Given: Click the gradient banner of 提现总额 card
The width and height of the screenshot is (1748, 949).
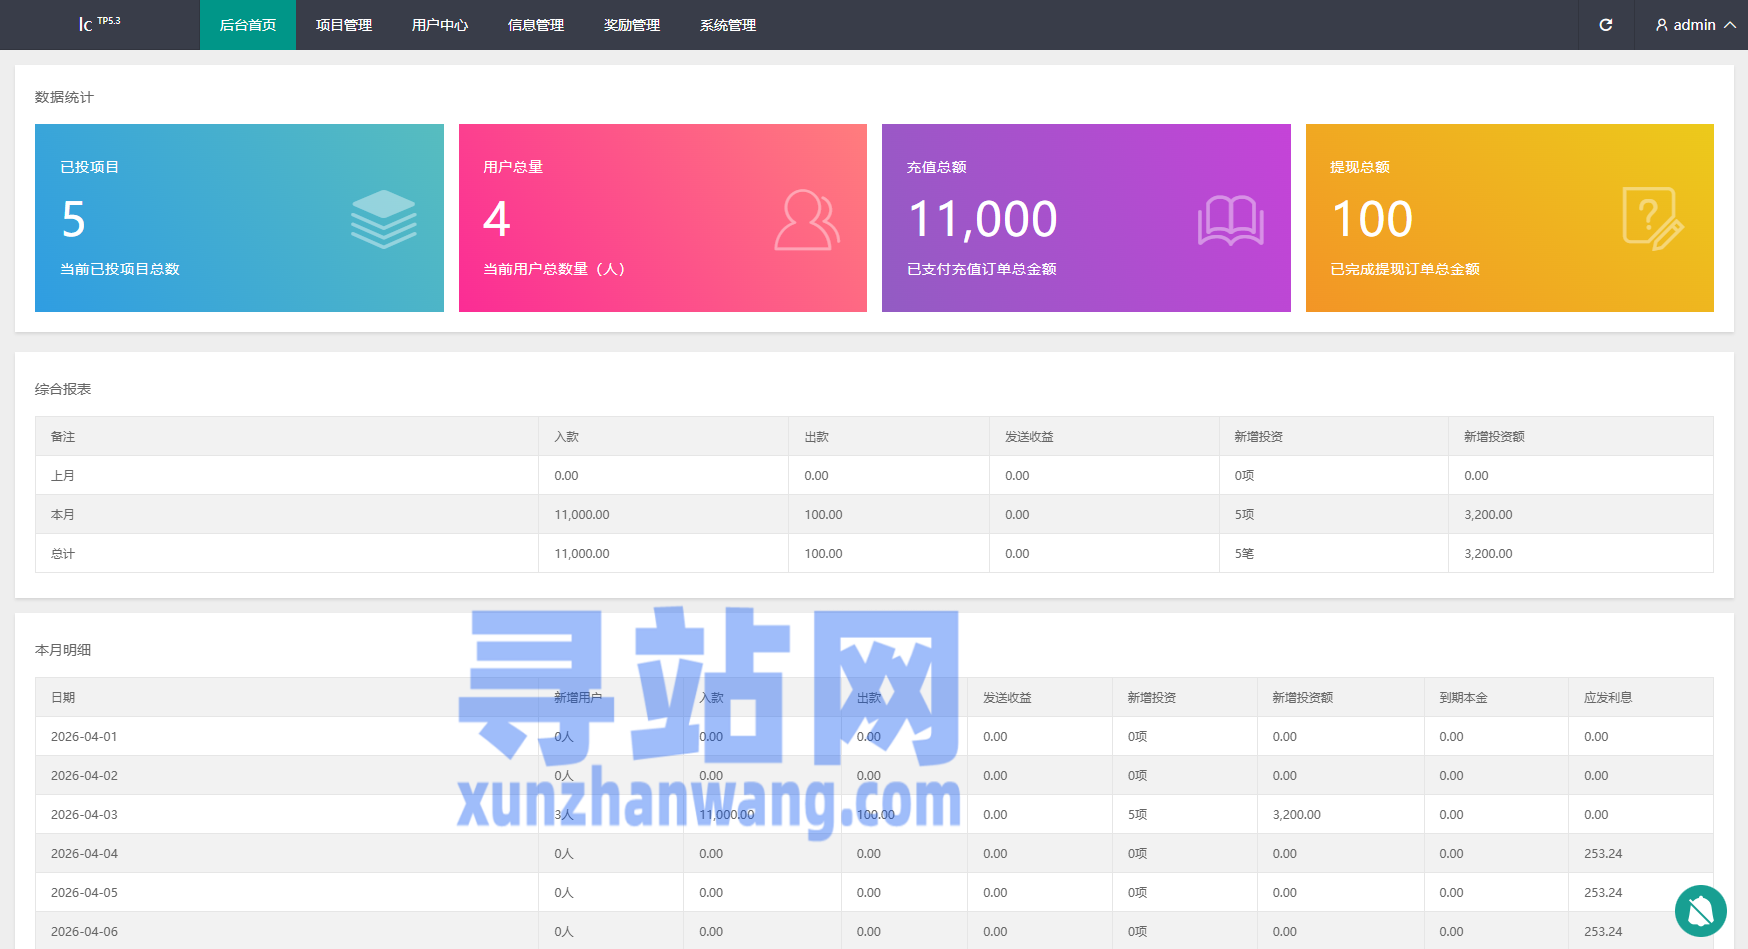Looking at the screenshot, I should click(1509, 217).
